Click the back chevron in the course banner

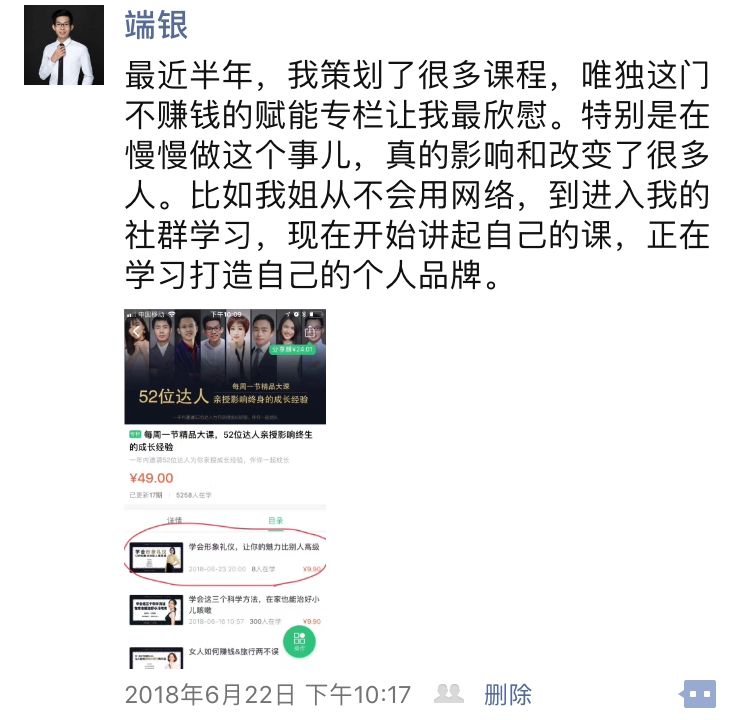pos(137,332)
